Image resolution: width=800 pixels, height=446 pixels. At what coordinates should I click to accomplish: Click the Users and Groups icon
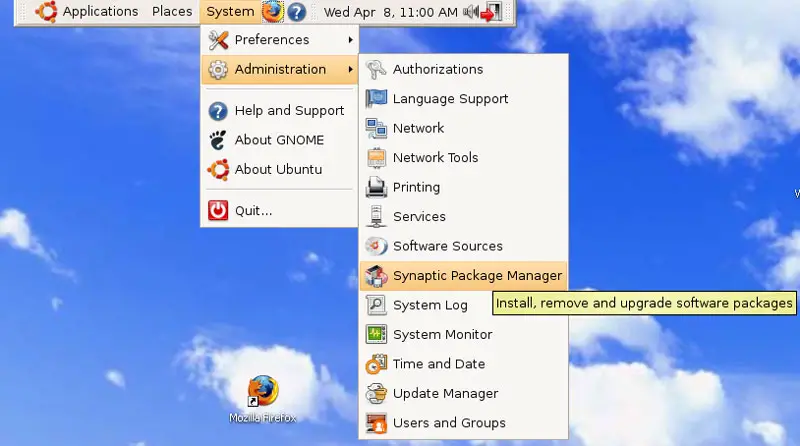point(377,423)
